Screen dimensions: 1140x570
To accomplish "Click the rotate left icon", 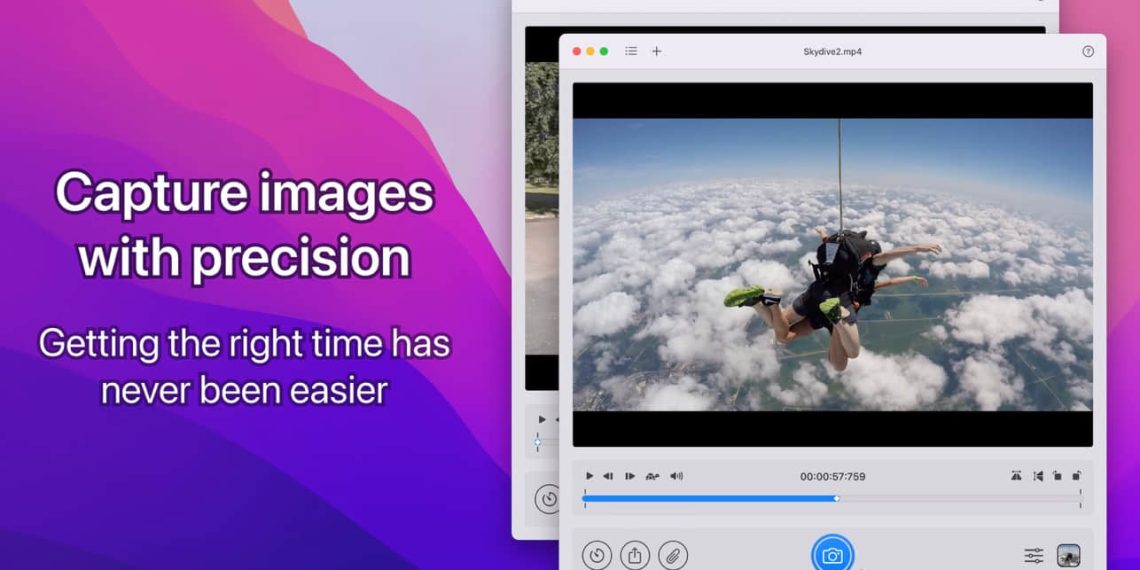I will (x=1057, y=476).
